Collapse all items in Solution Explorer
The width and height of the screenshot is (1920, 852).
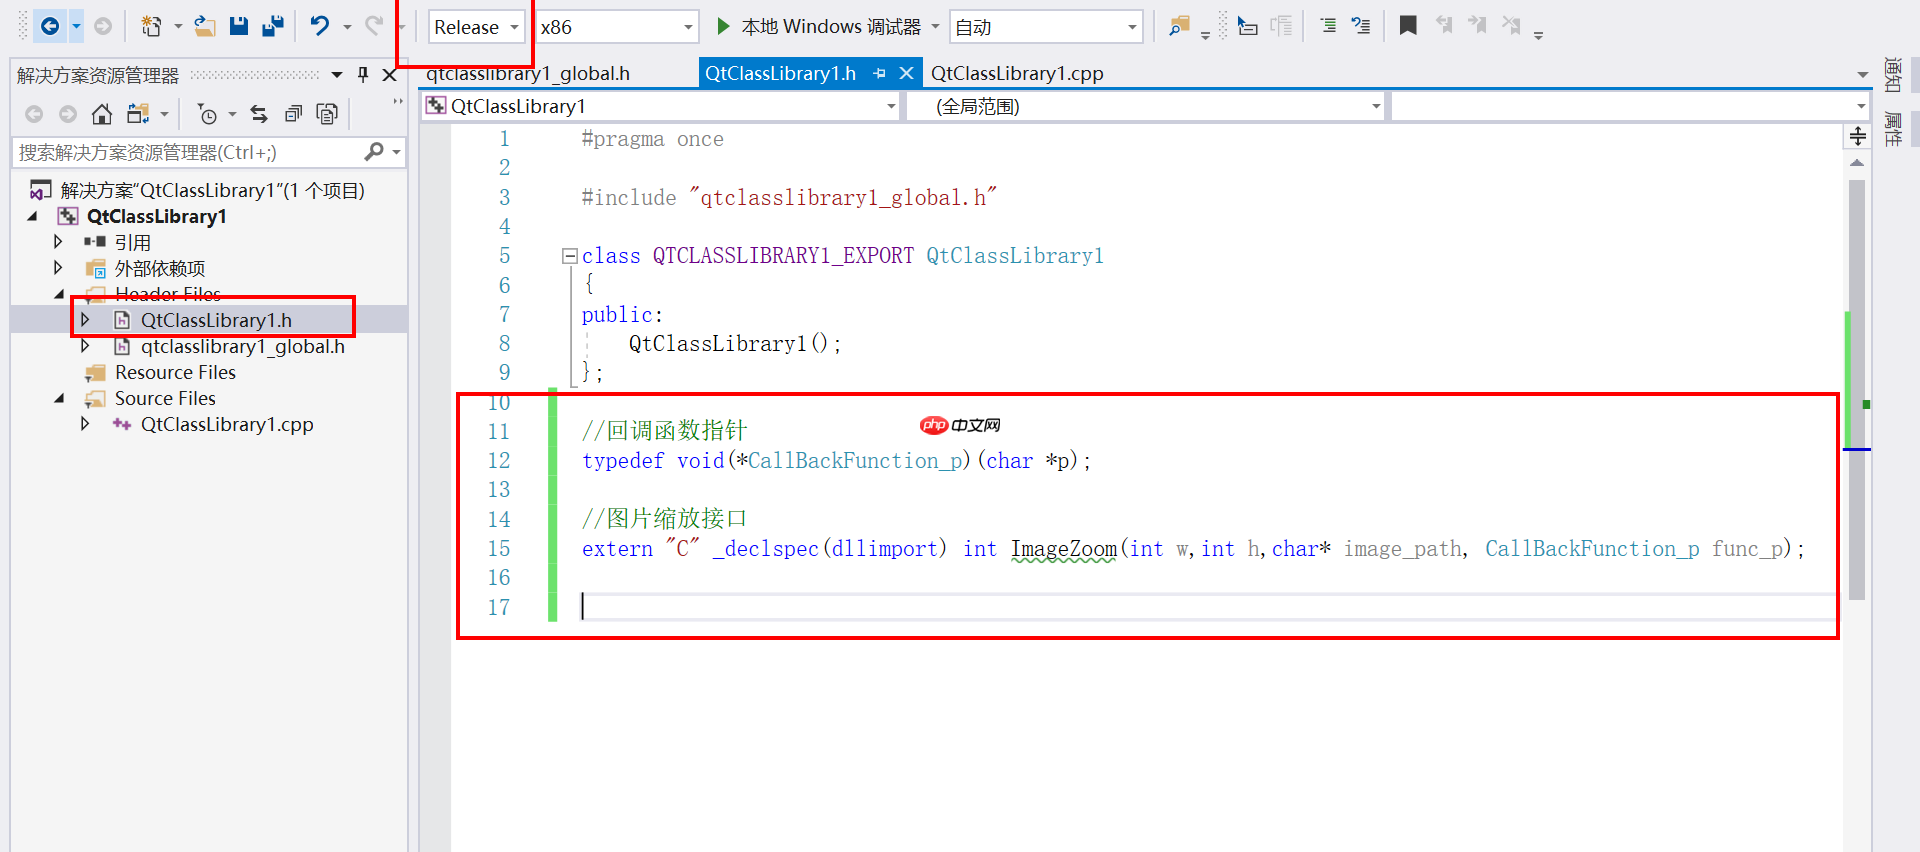point(293,114)
